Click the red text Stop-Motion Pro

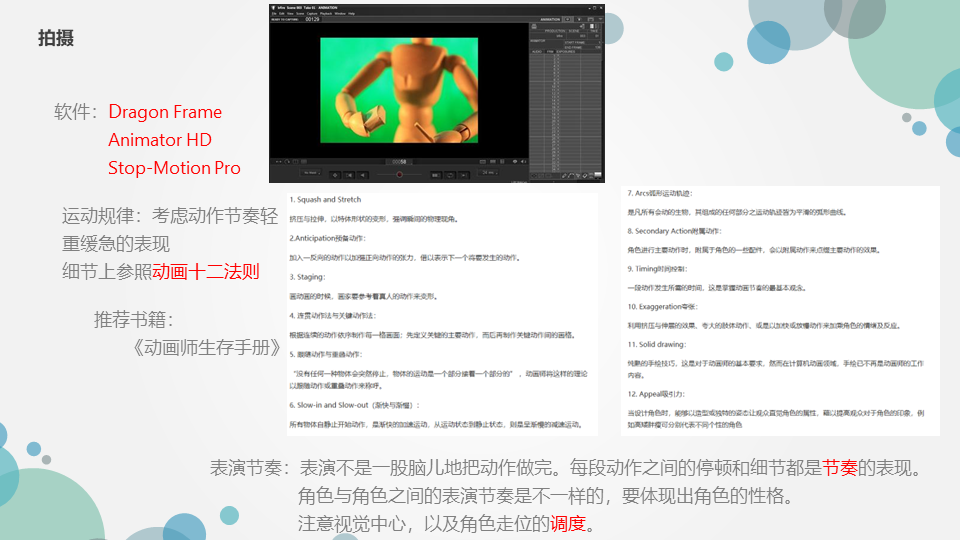tap(174, 168)
